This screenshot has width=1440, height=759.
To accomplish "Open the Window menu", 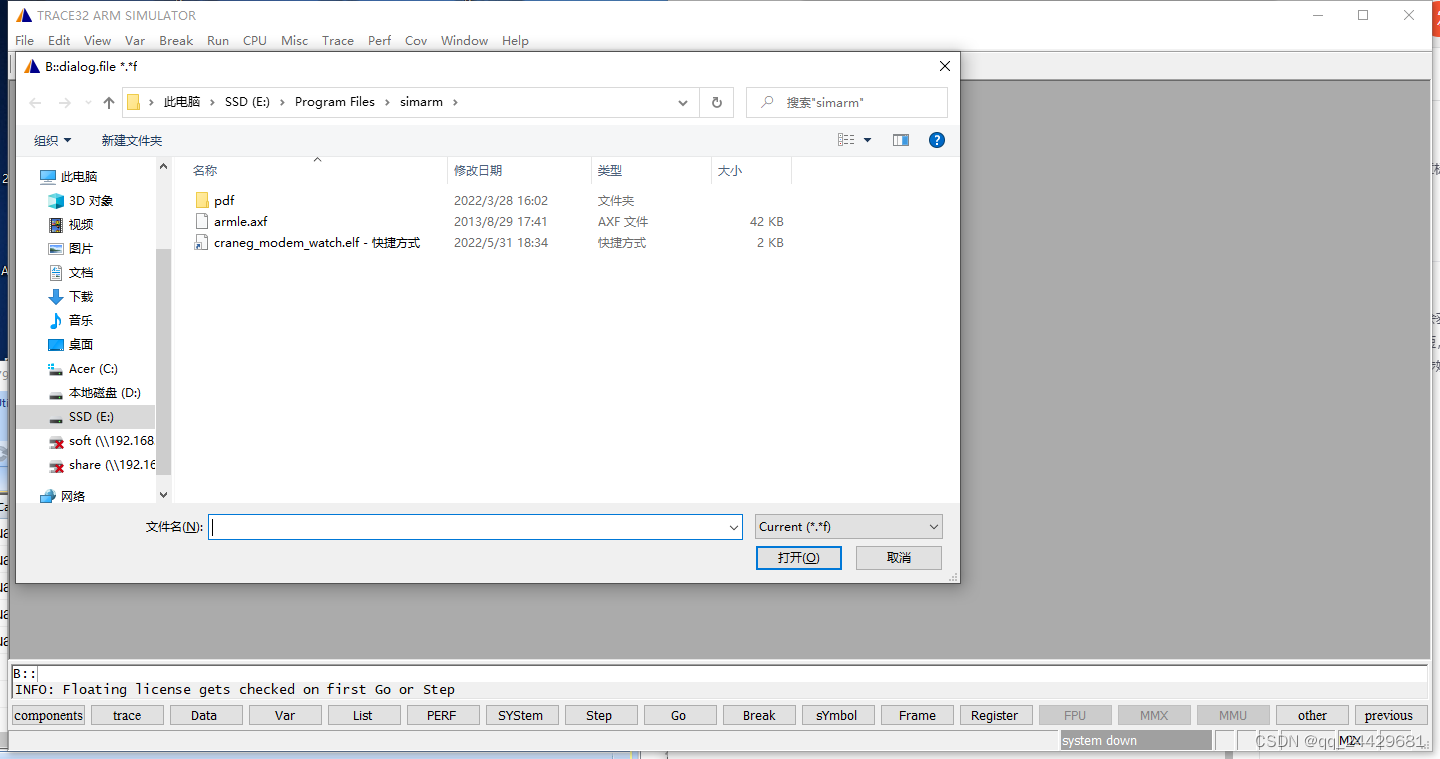I will coord(465,41).
